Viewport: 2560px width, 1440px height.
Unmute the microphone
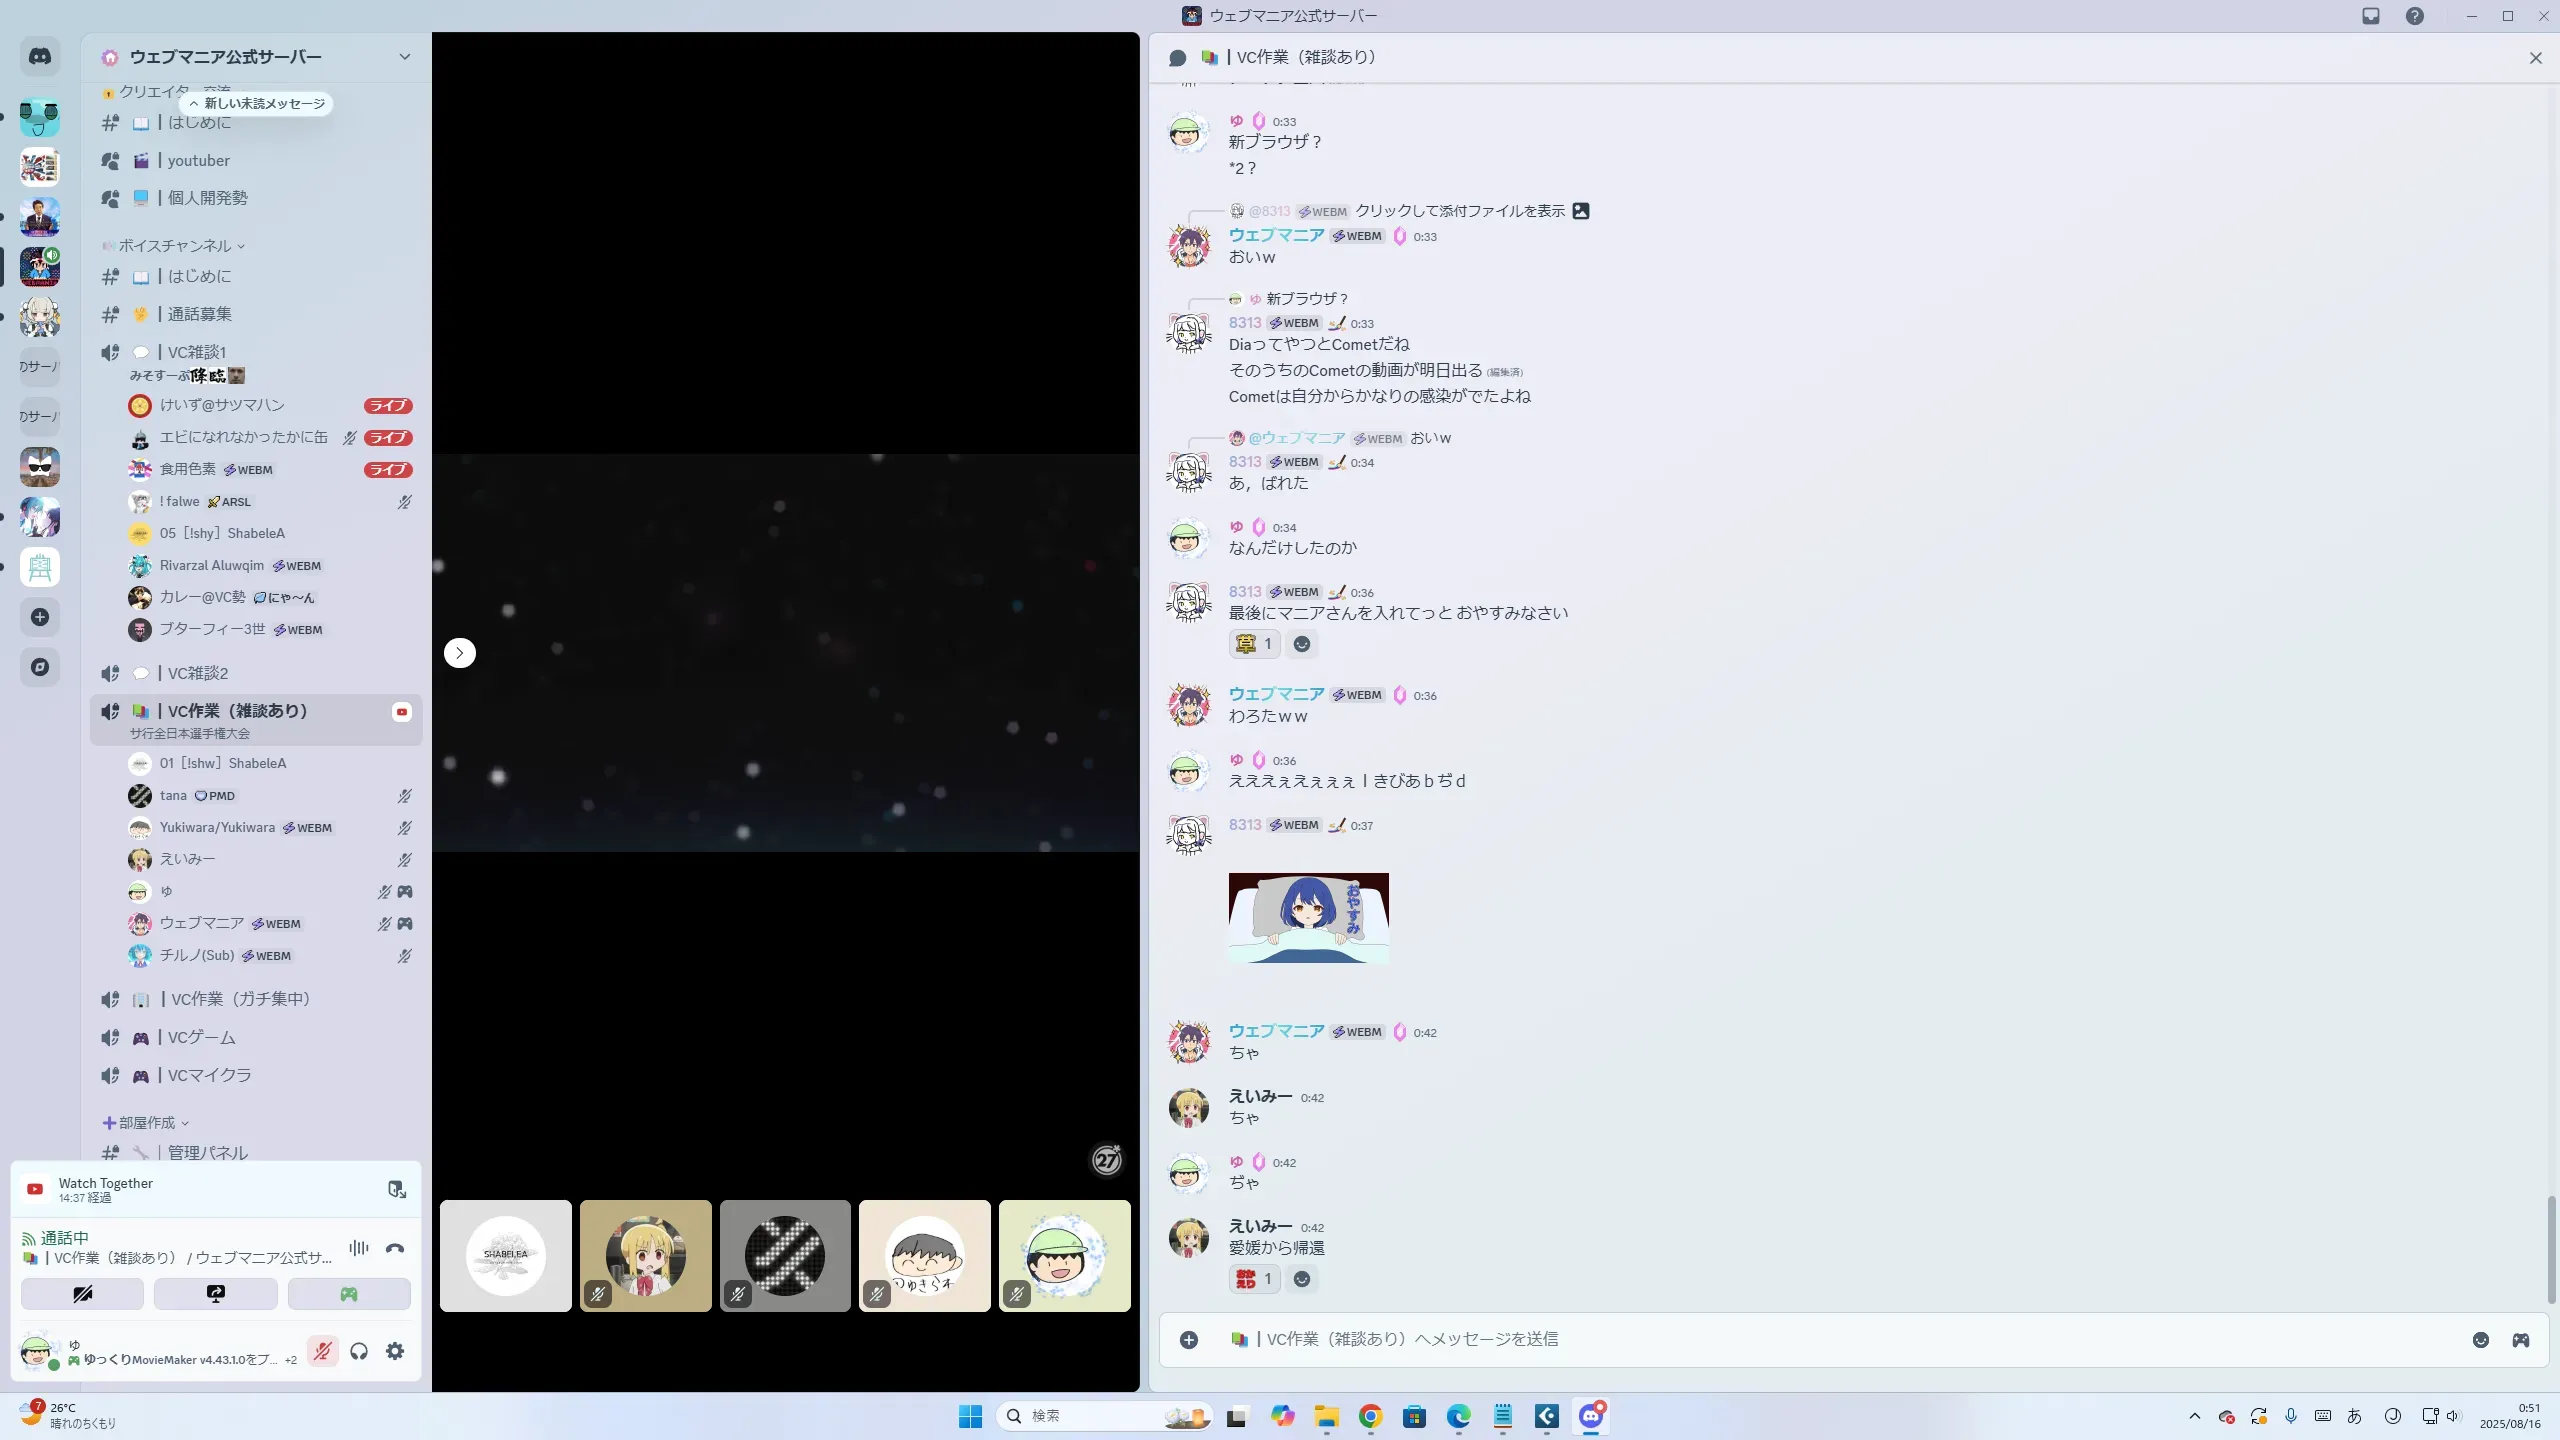click(322, 1351)
